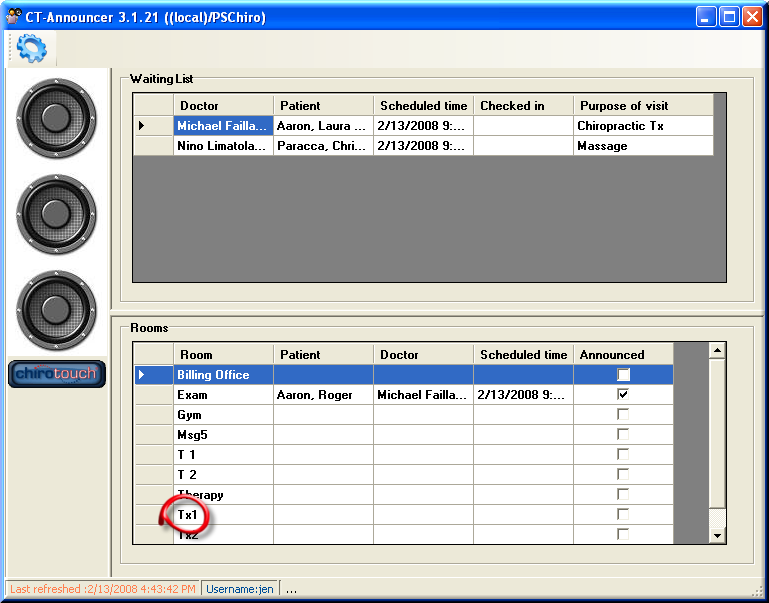This screenshot has height=603, width=769.
Task: Tick the Announced checkbox for Msg5
Action: coord(623,435)
